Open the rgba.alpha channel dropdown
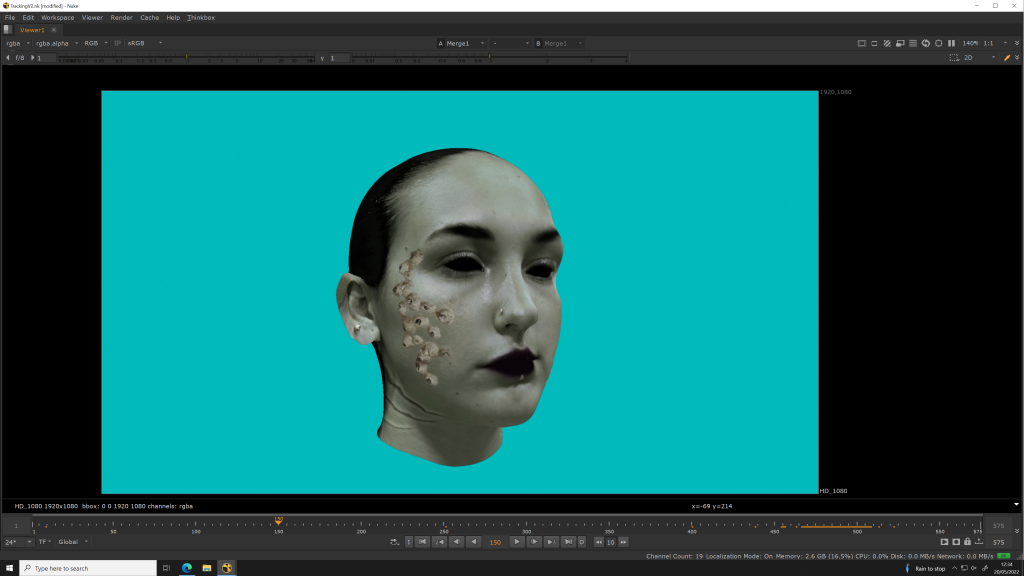The image size is (1024, 576). pos(57,43)
